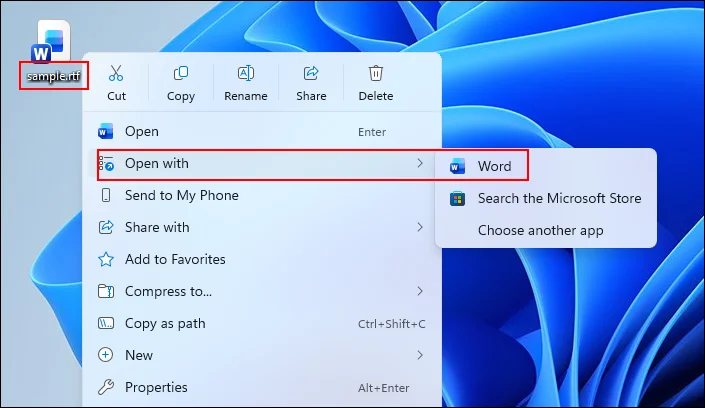Screen dimensions: 705x408
Task: Click the Cut scissors icon
Action: 116,73
